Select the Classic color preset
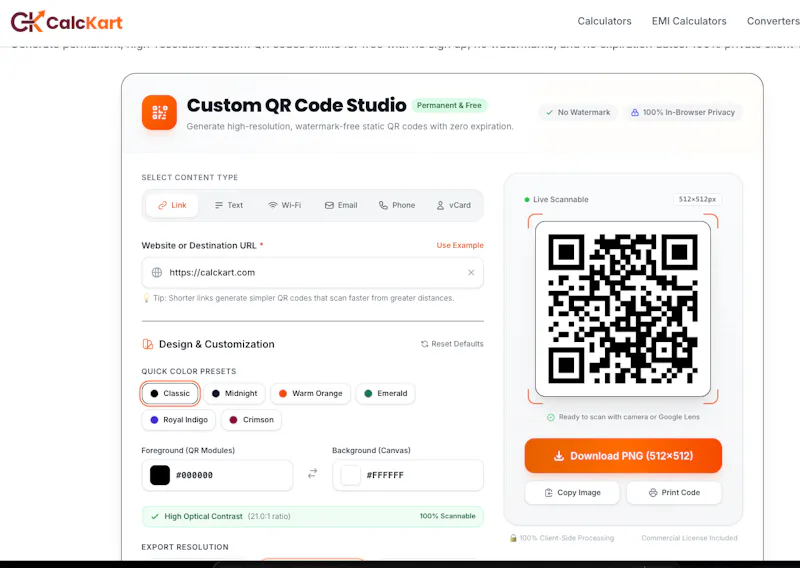 (x=170, y=393)
